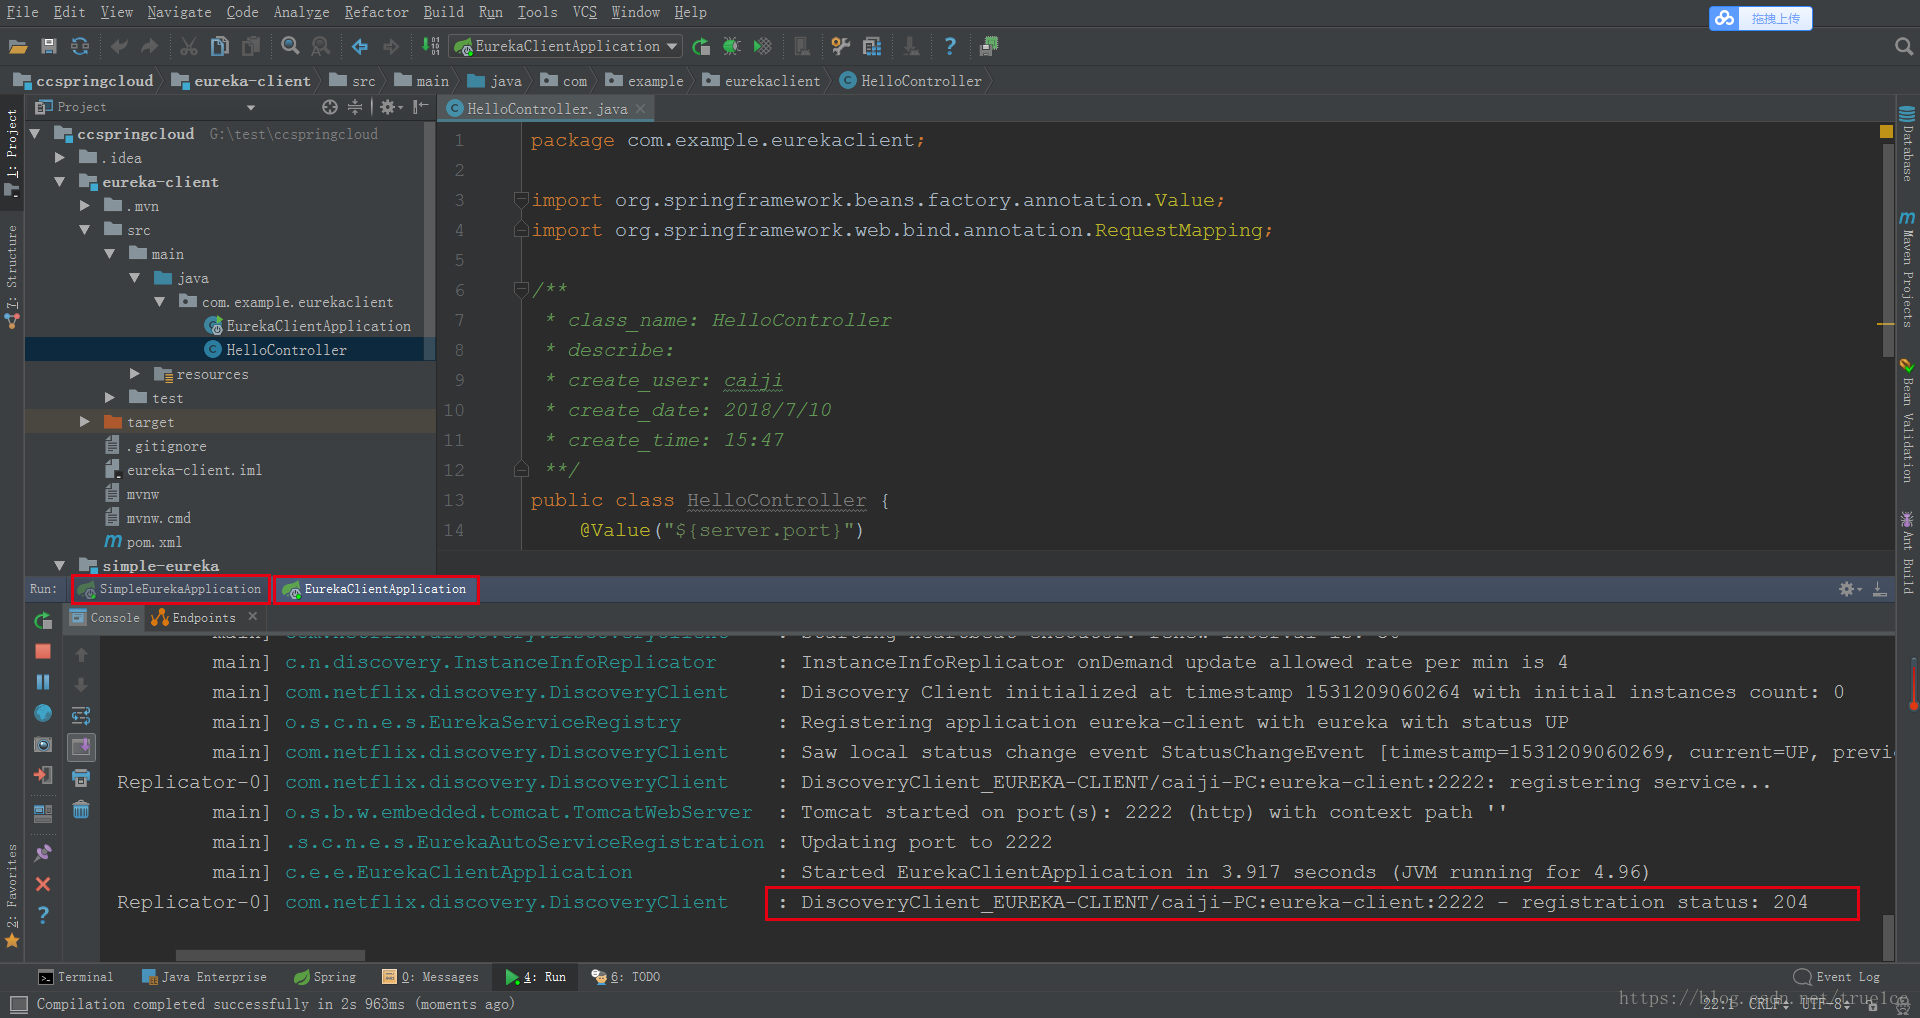Click the Debug bug icon
This screenshot has width=1920, height=1018.
click(732, 46)
